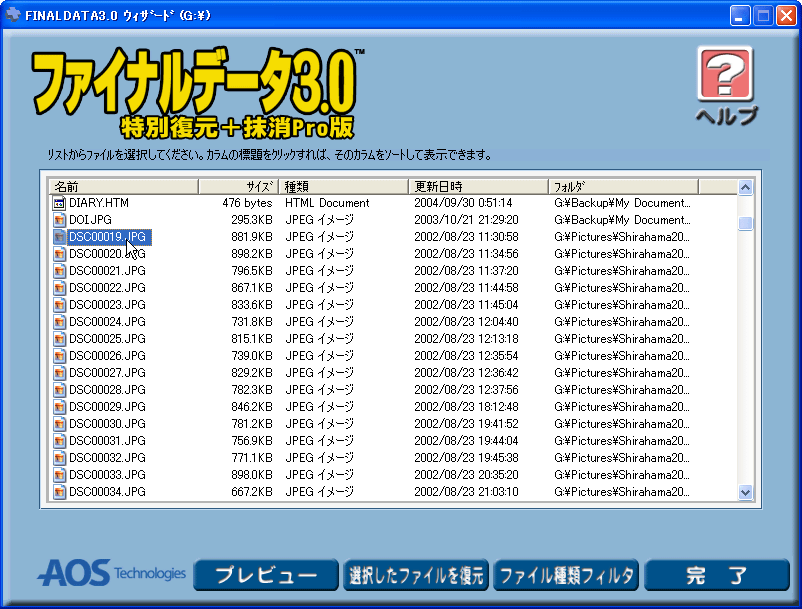Click date 2002/08/23 21:03:10
Image resolution: width=802 pixels, height=609 pixels.
pos(466,492)
